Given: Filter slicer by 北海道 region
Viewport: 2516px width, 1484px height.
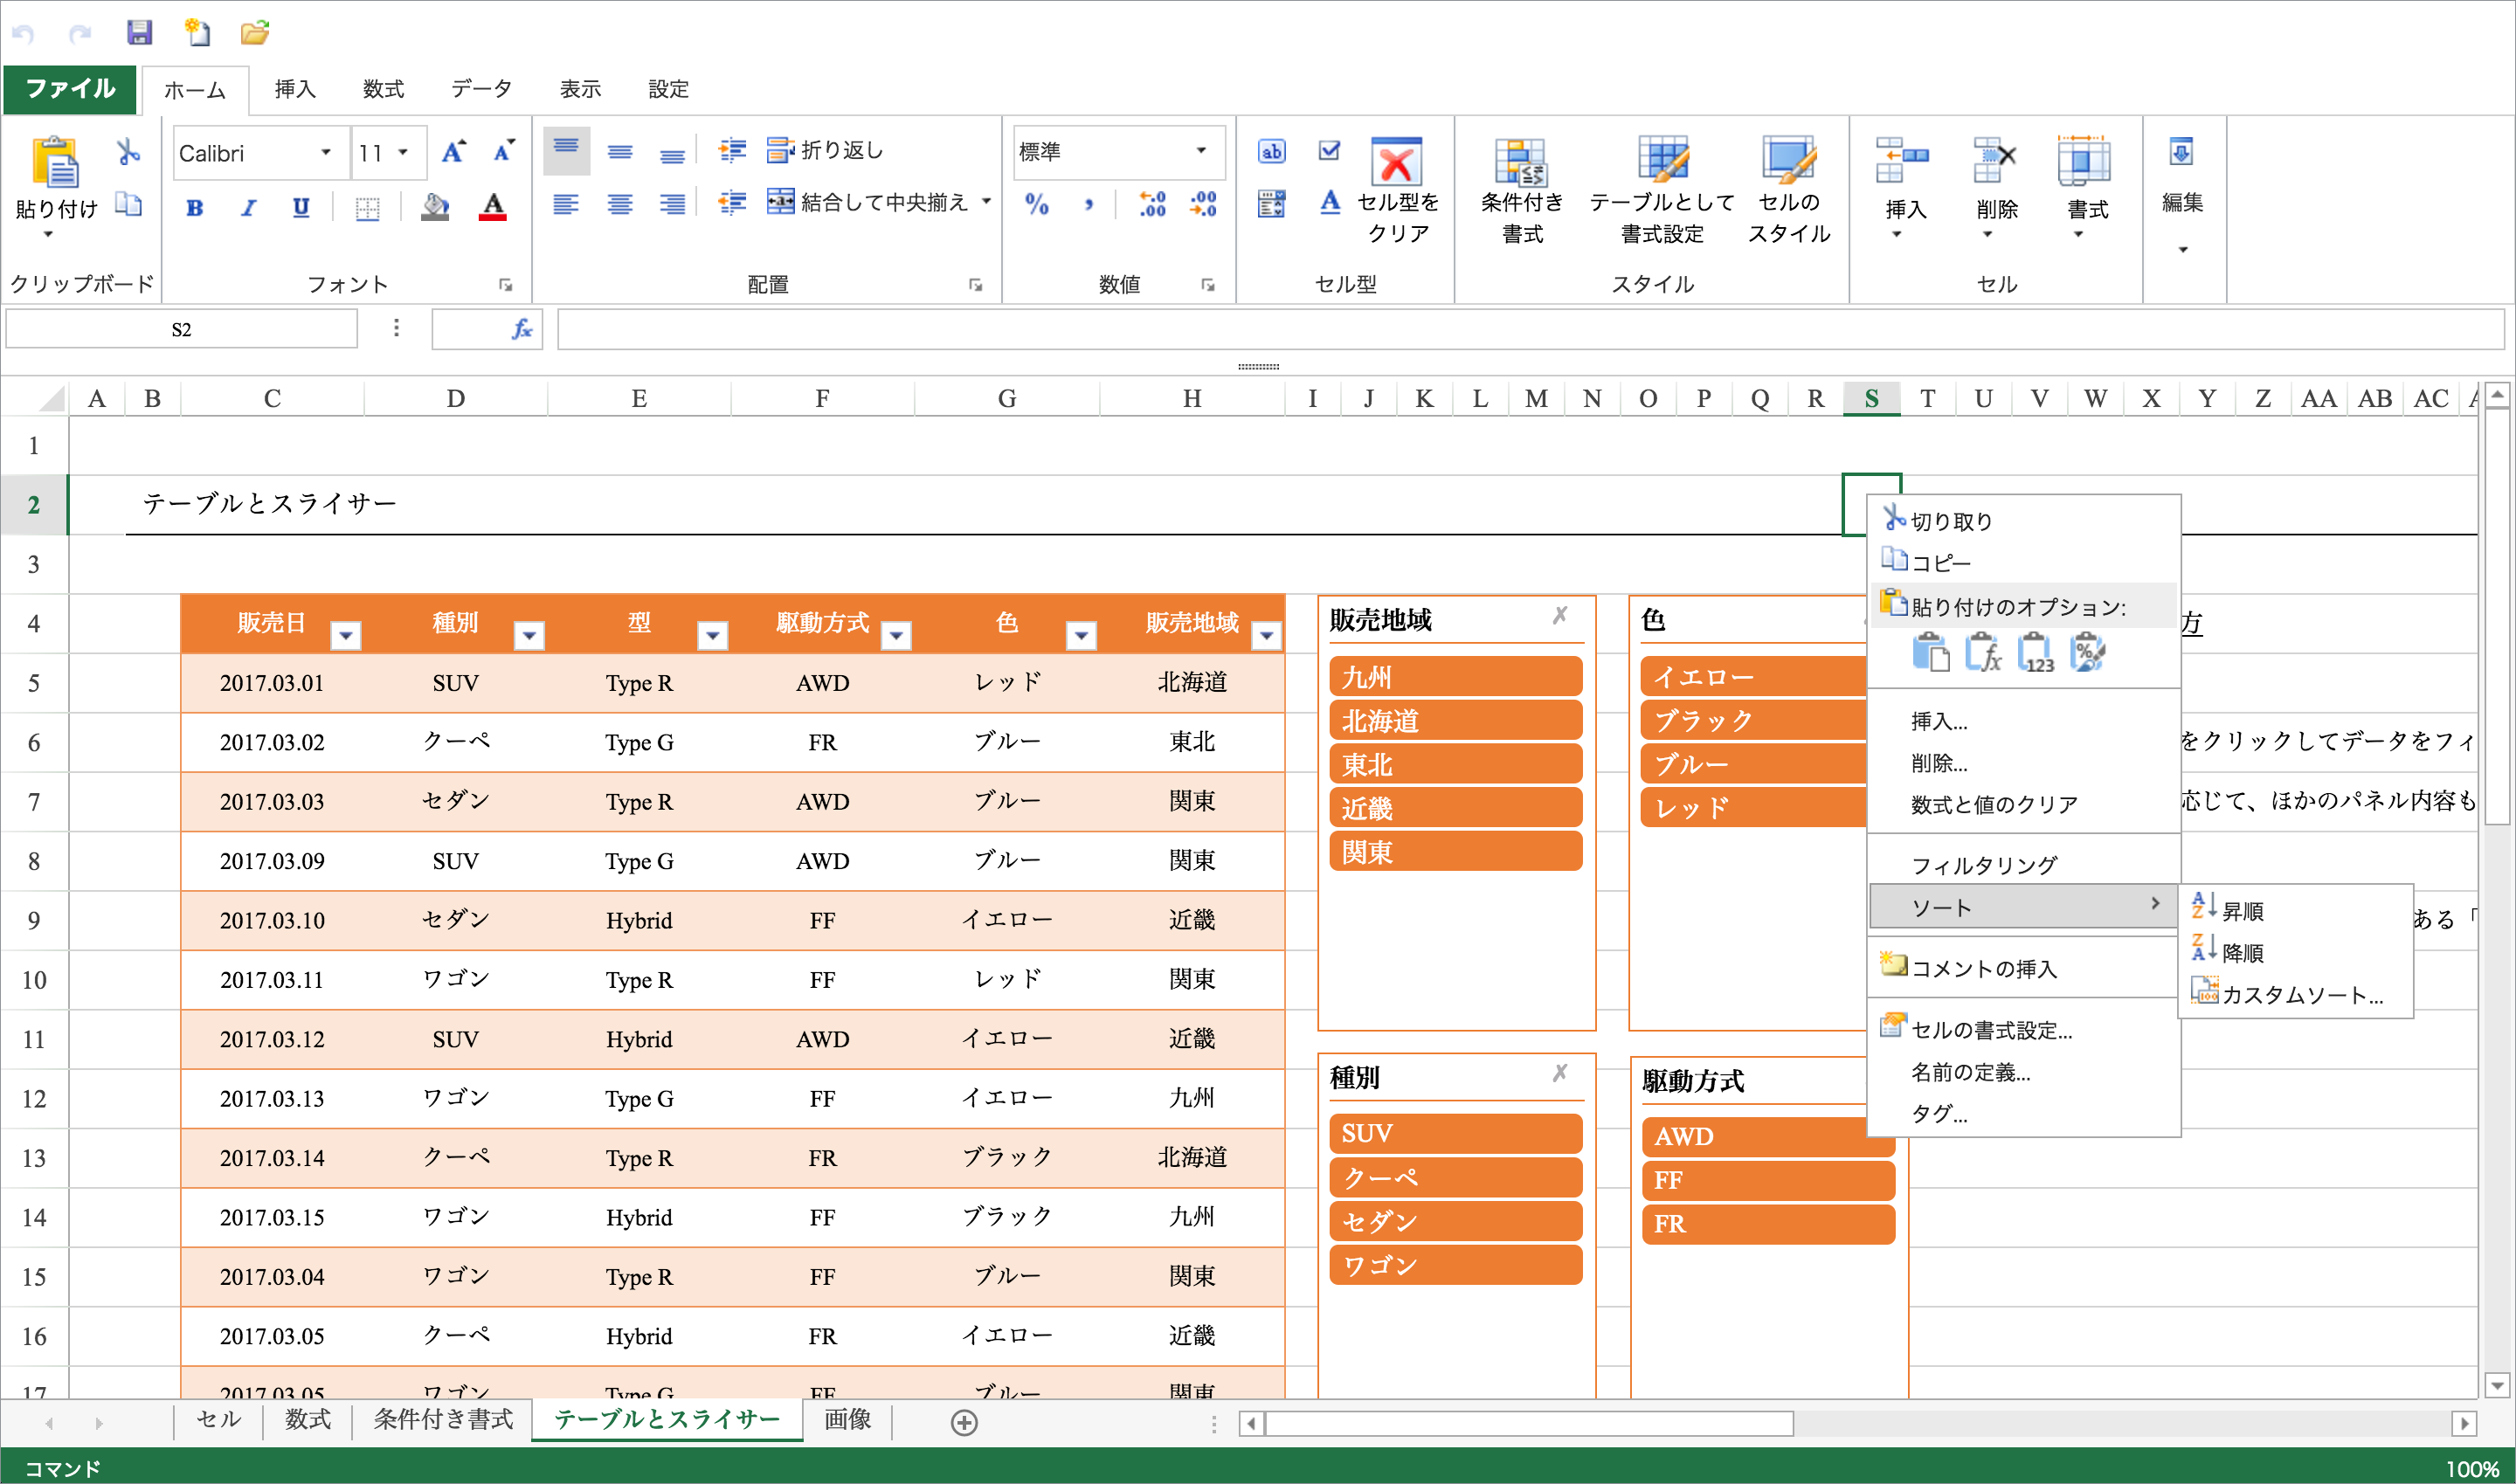Looking at the screenshot, I should coord(1456,720).
